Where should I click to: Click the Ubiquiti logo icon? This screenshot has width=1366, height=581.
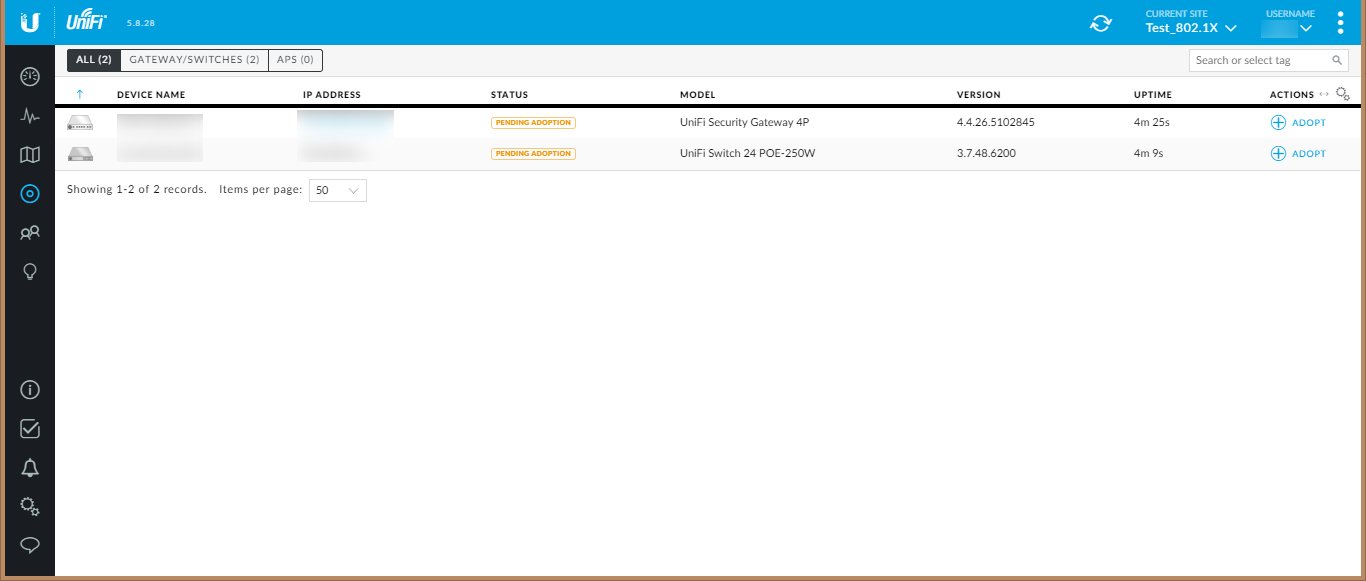(x=30, y=22)
